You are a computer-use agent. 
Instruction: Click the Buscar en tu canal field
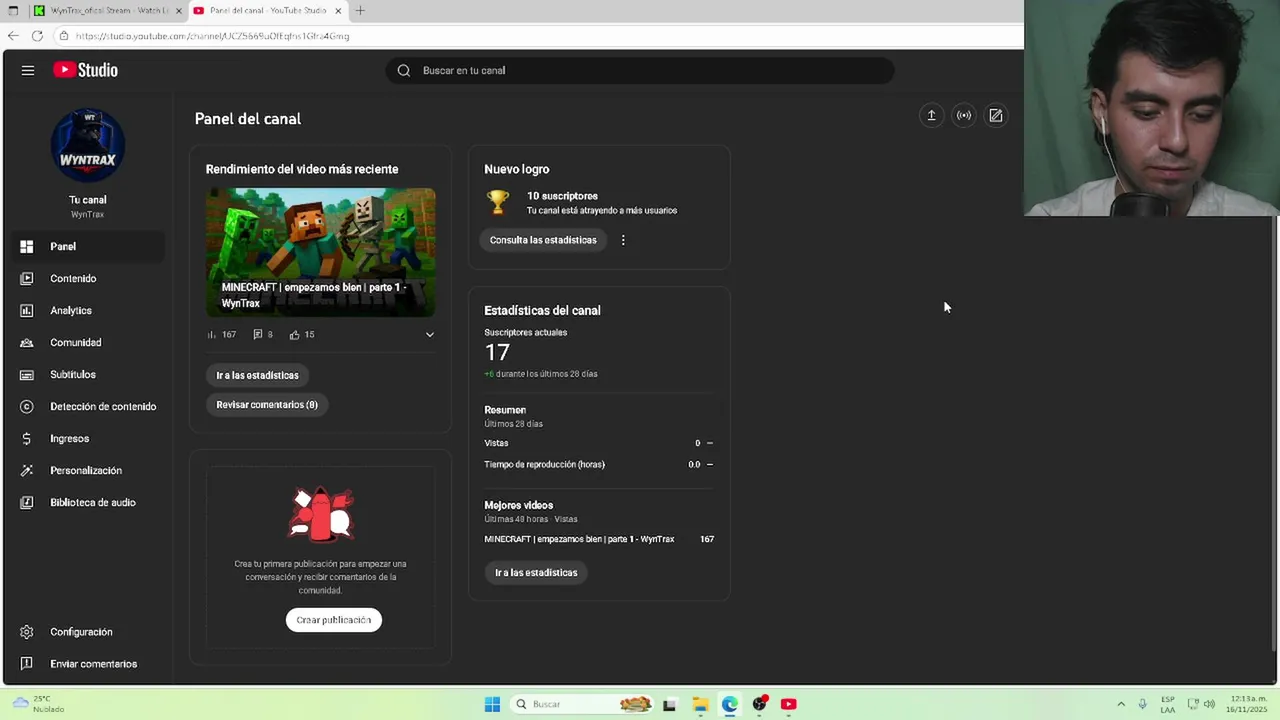click(x=640, y=70)
